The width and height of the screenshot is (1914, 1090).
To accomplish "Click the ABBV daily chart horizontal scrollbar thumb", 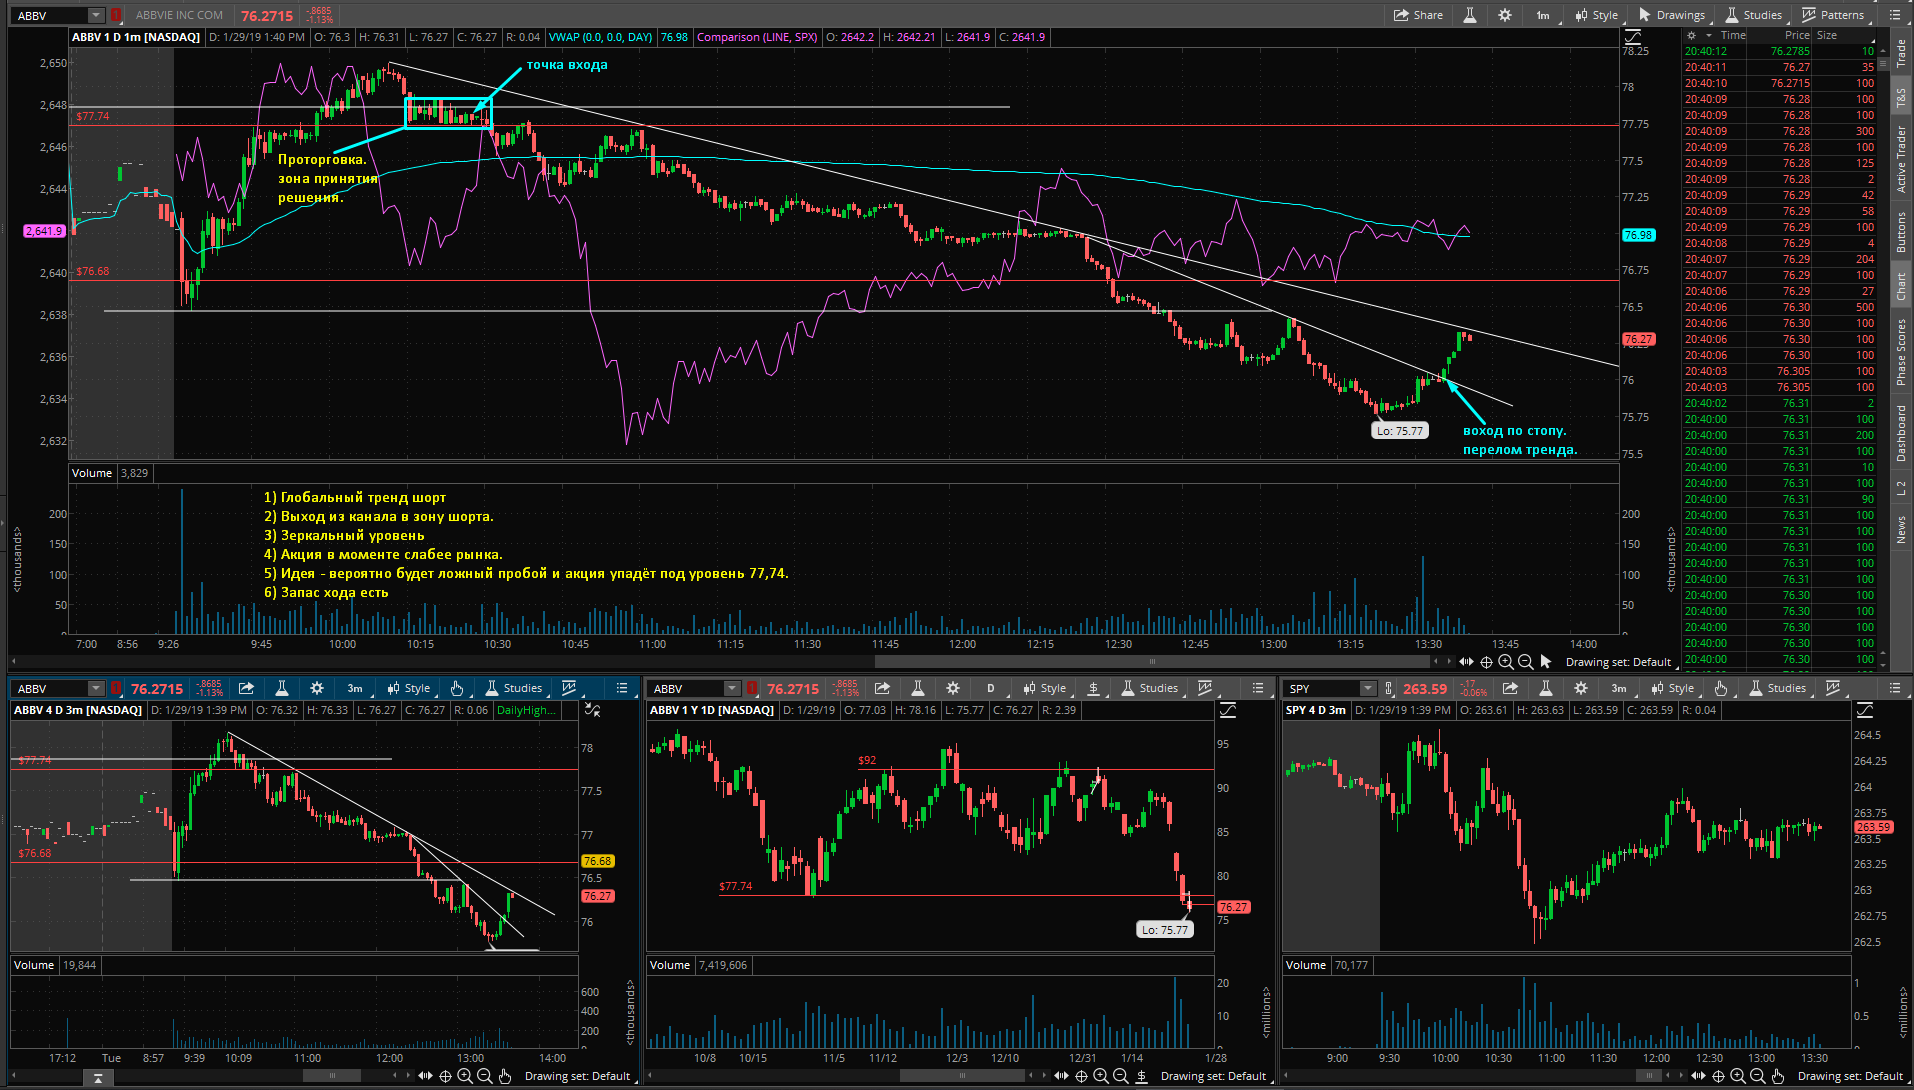I will coord(963,1076).
